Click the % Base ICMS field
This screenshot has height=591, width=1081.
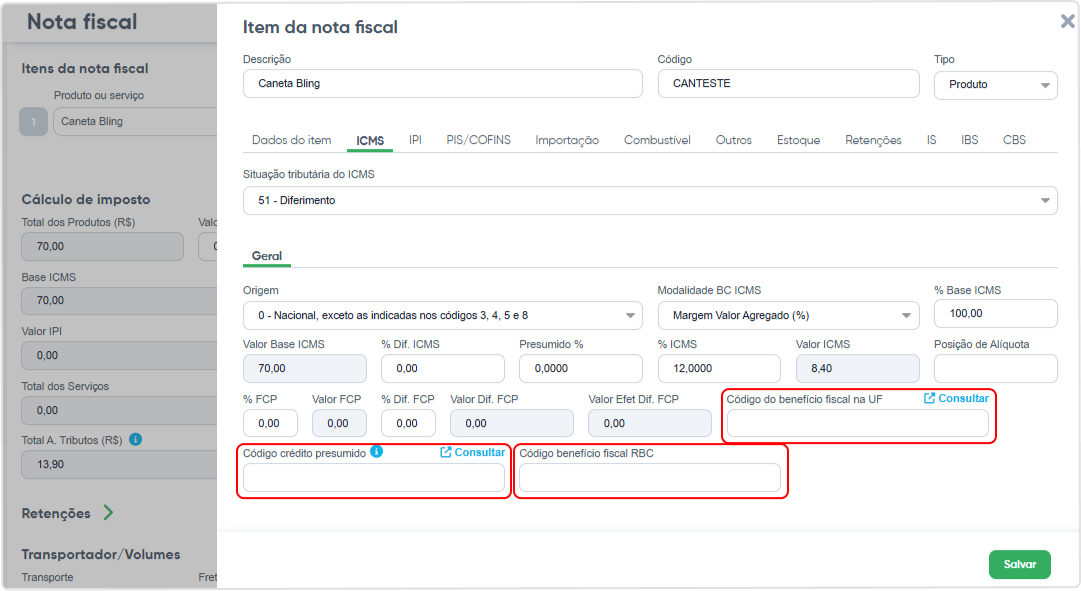click(996, 314)
